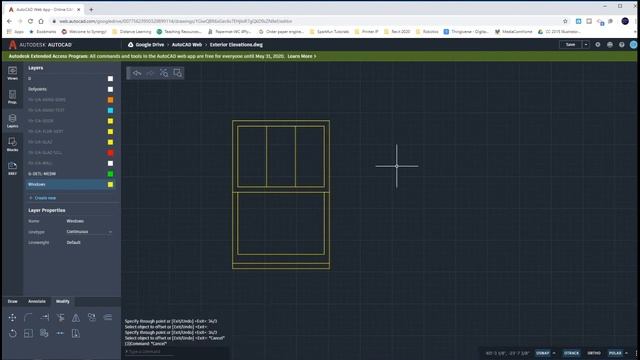Viewport: 640px width, 360px height.
Task: Select the Windows layer row
Action: (71, 184)
